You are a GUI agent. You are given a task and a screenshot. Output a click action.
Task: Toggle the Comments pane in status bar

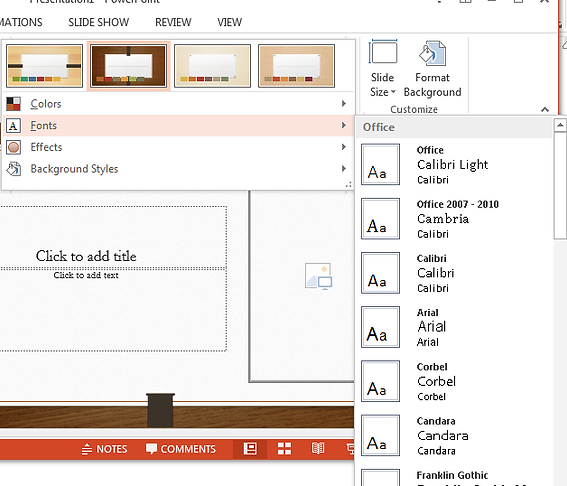pyautogui.click(x=180, y=449)
